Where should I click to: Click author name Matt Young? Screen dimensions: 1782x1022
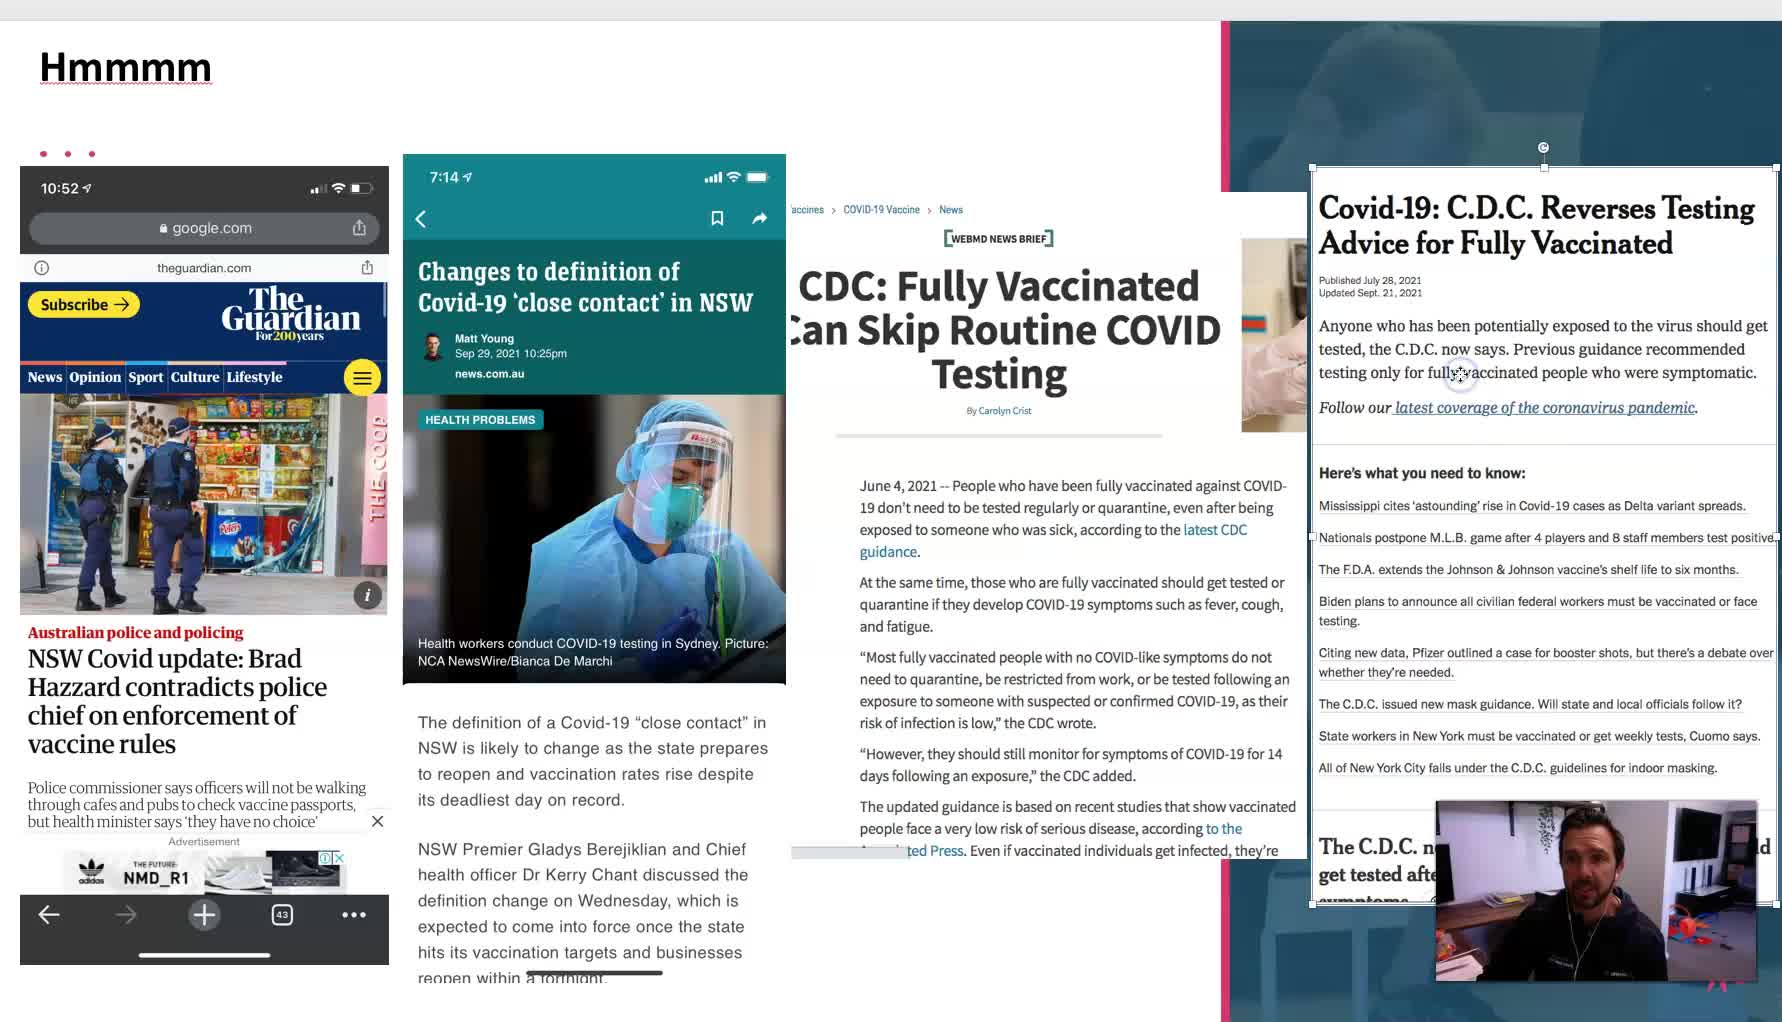(484, 339)
